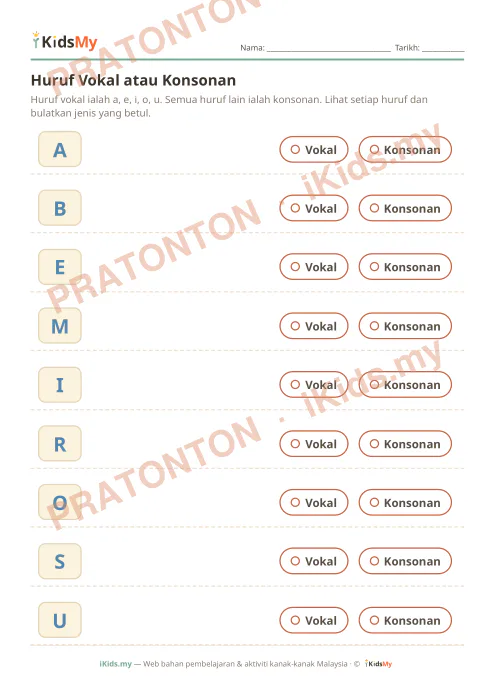Open the iKids.my footer link
This screenshot has height=700, width=495.
(x=116, y=664)
